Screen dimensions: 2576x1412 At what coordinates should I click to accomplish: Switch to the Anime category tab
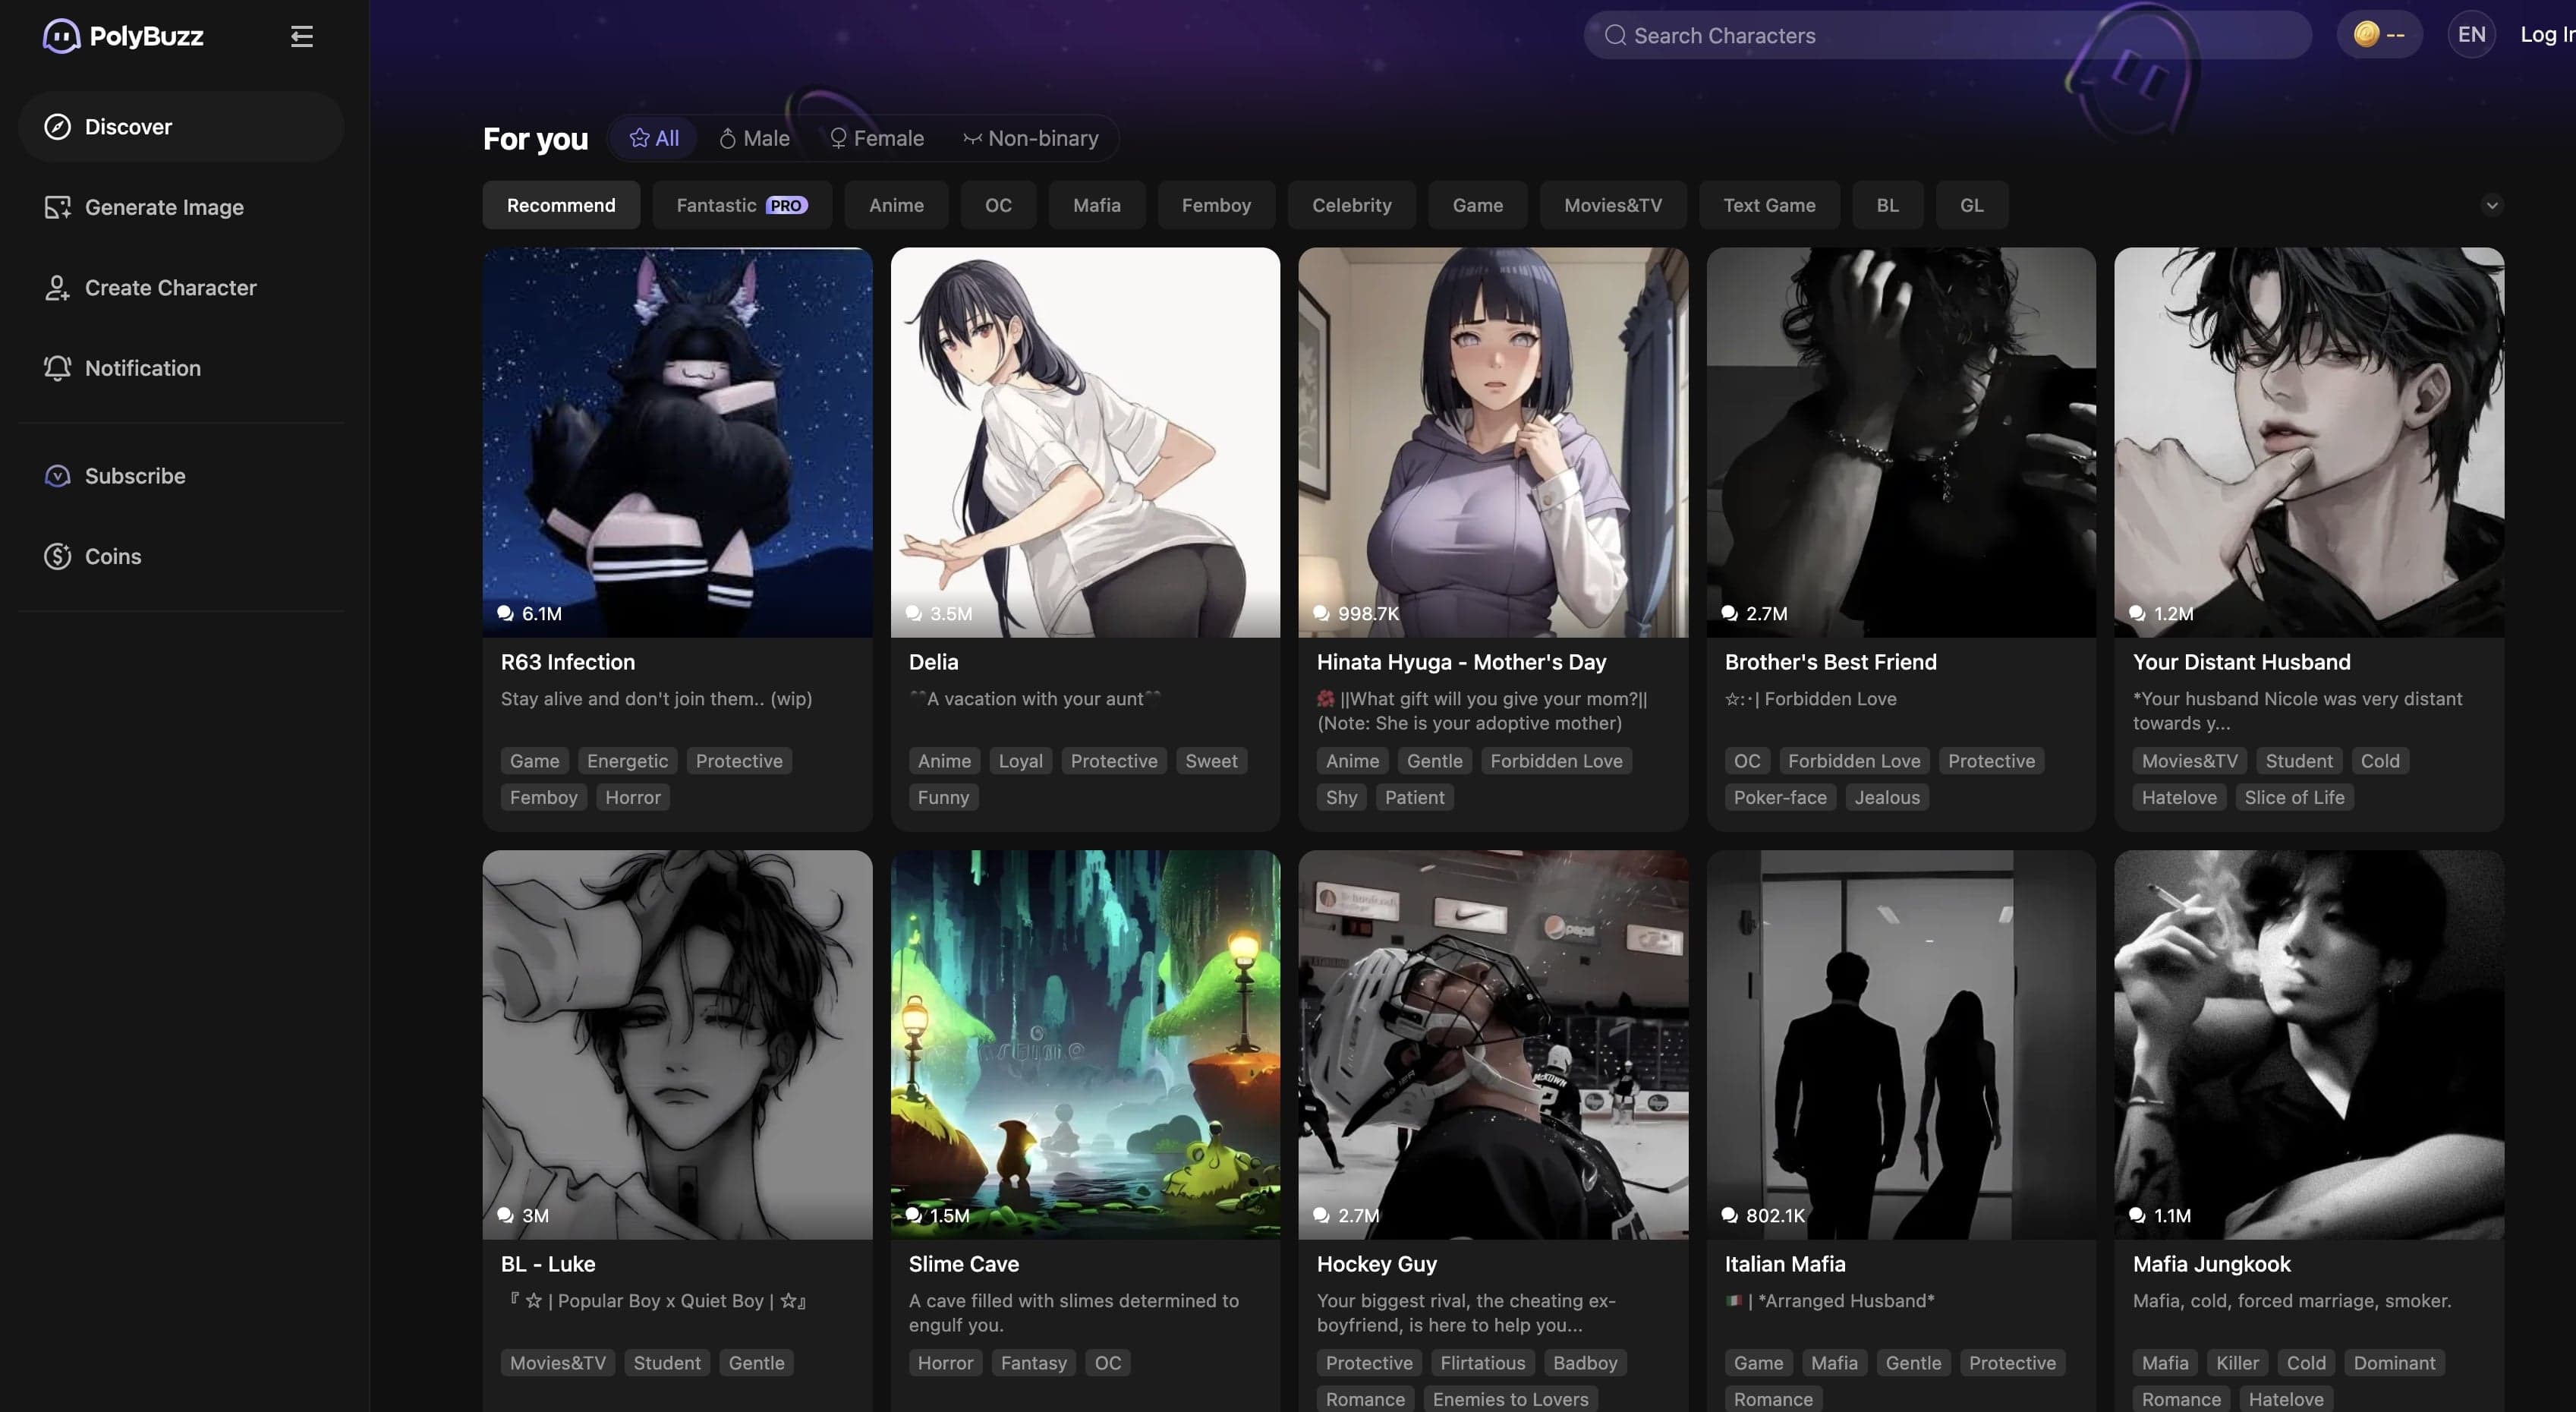896,206
